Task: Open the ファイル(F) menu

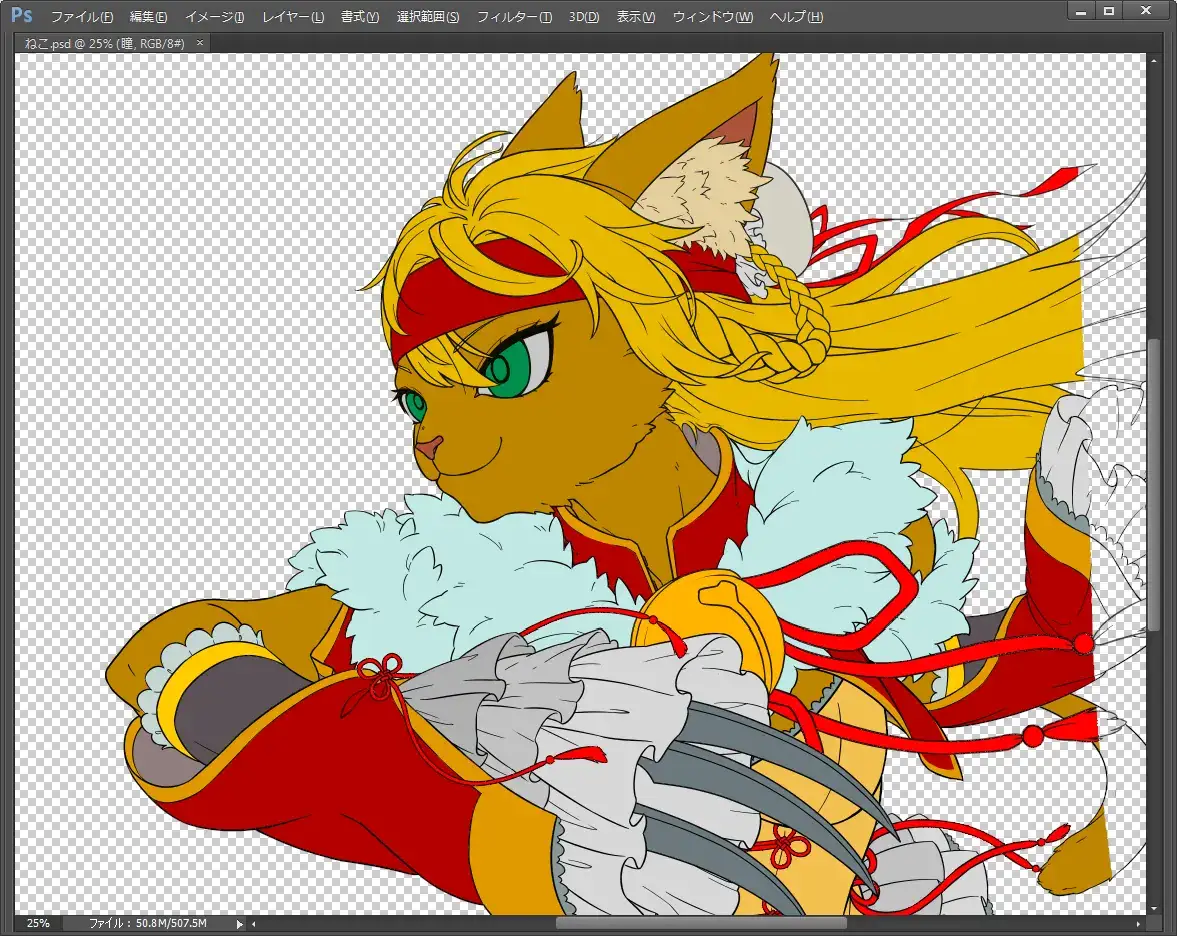Action: click(81, 18)
